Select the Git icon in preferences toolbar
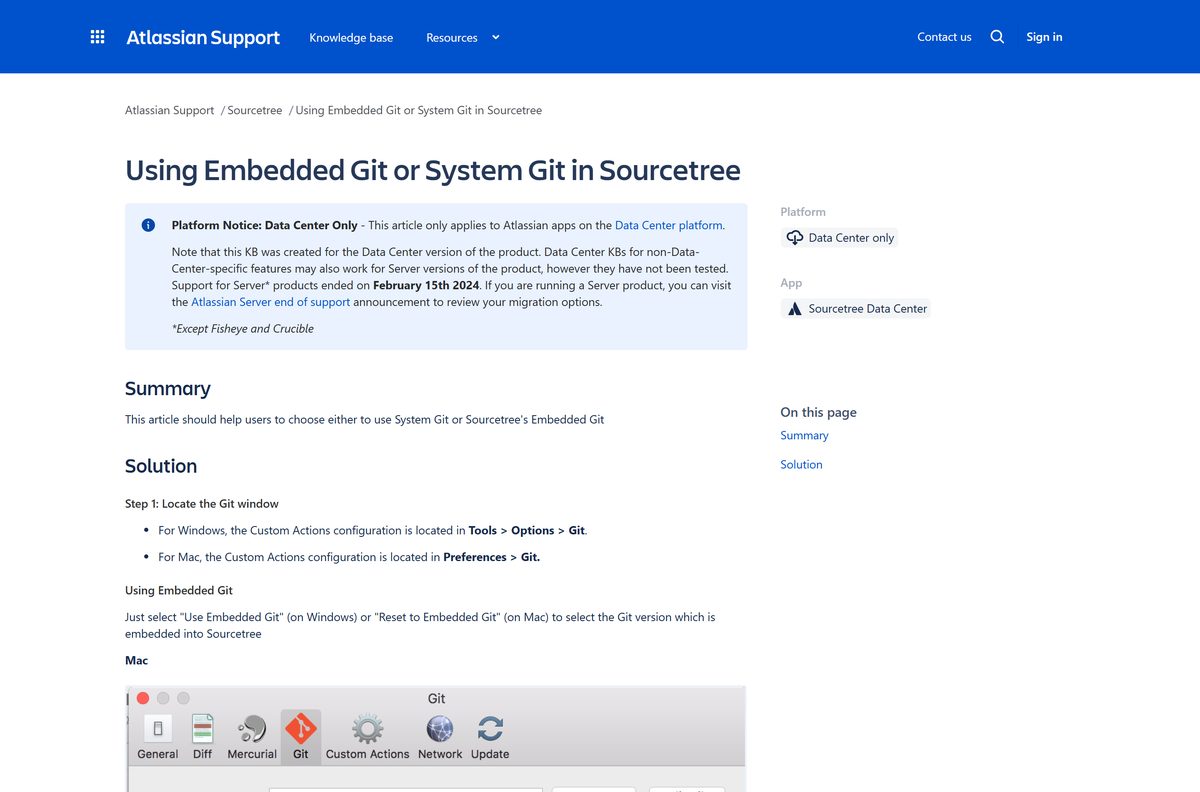 pyautogui.click(x=300, y=728)
